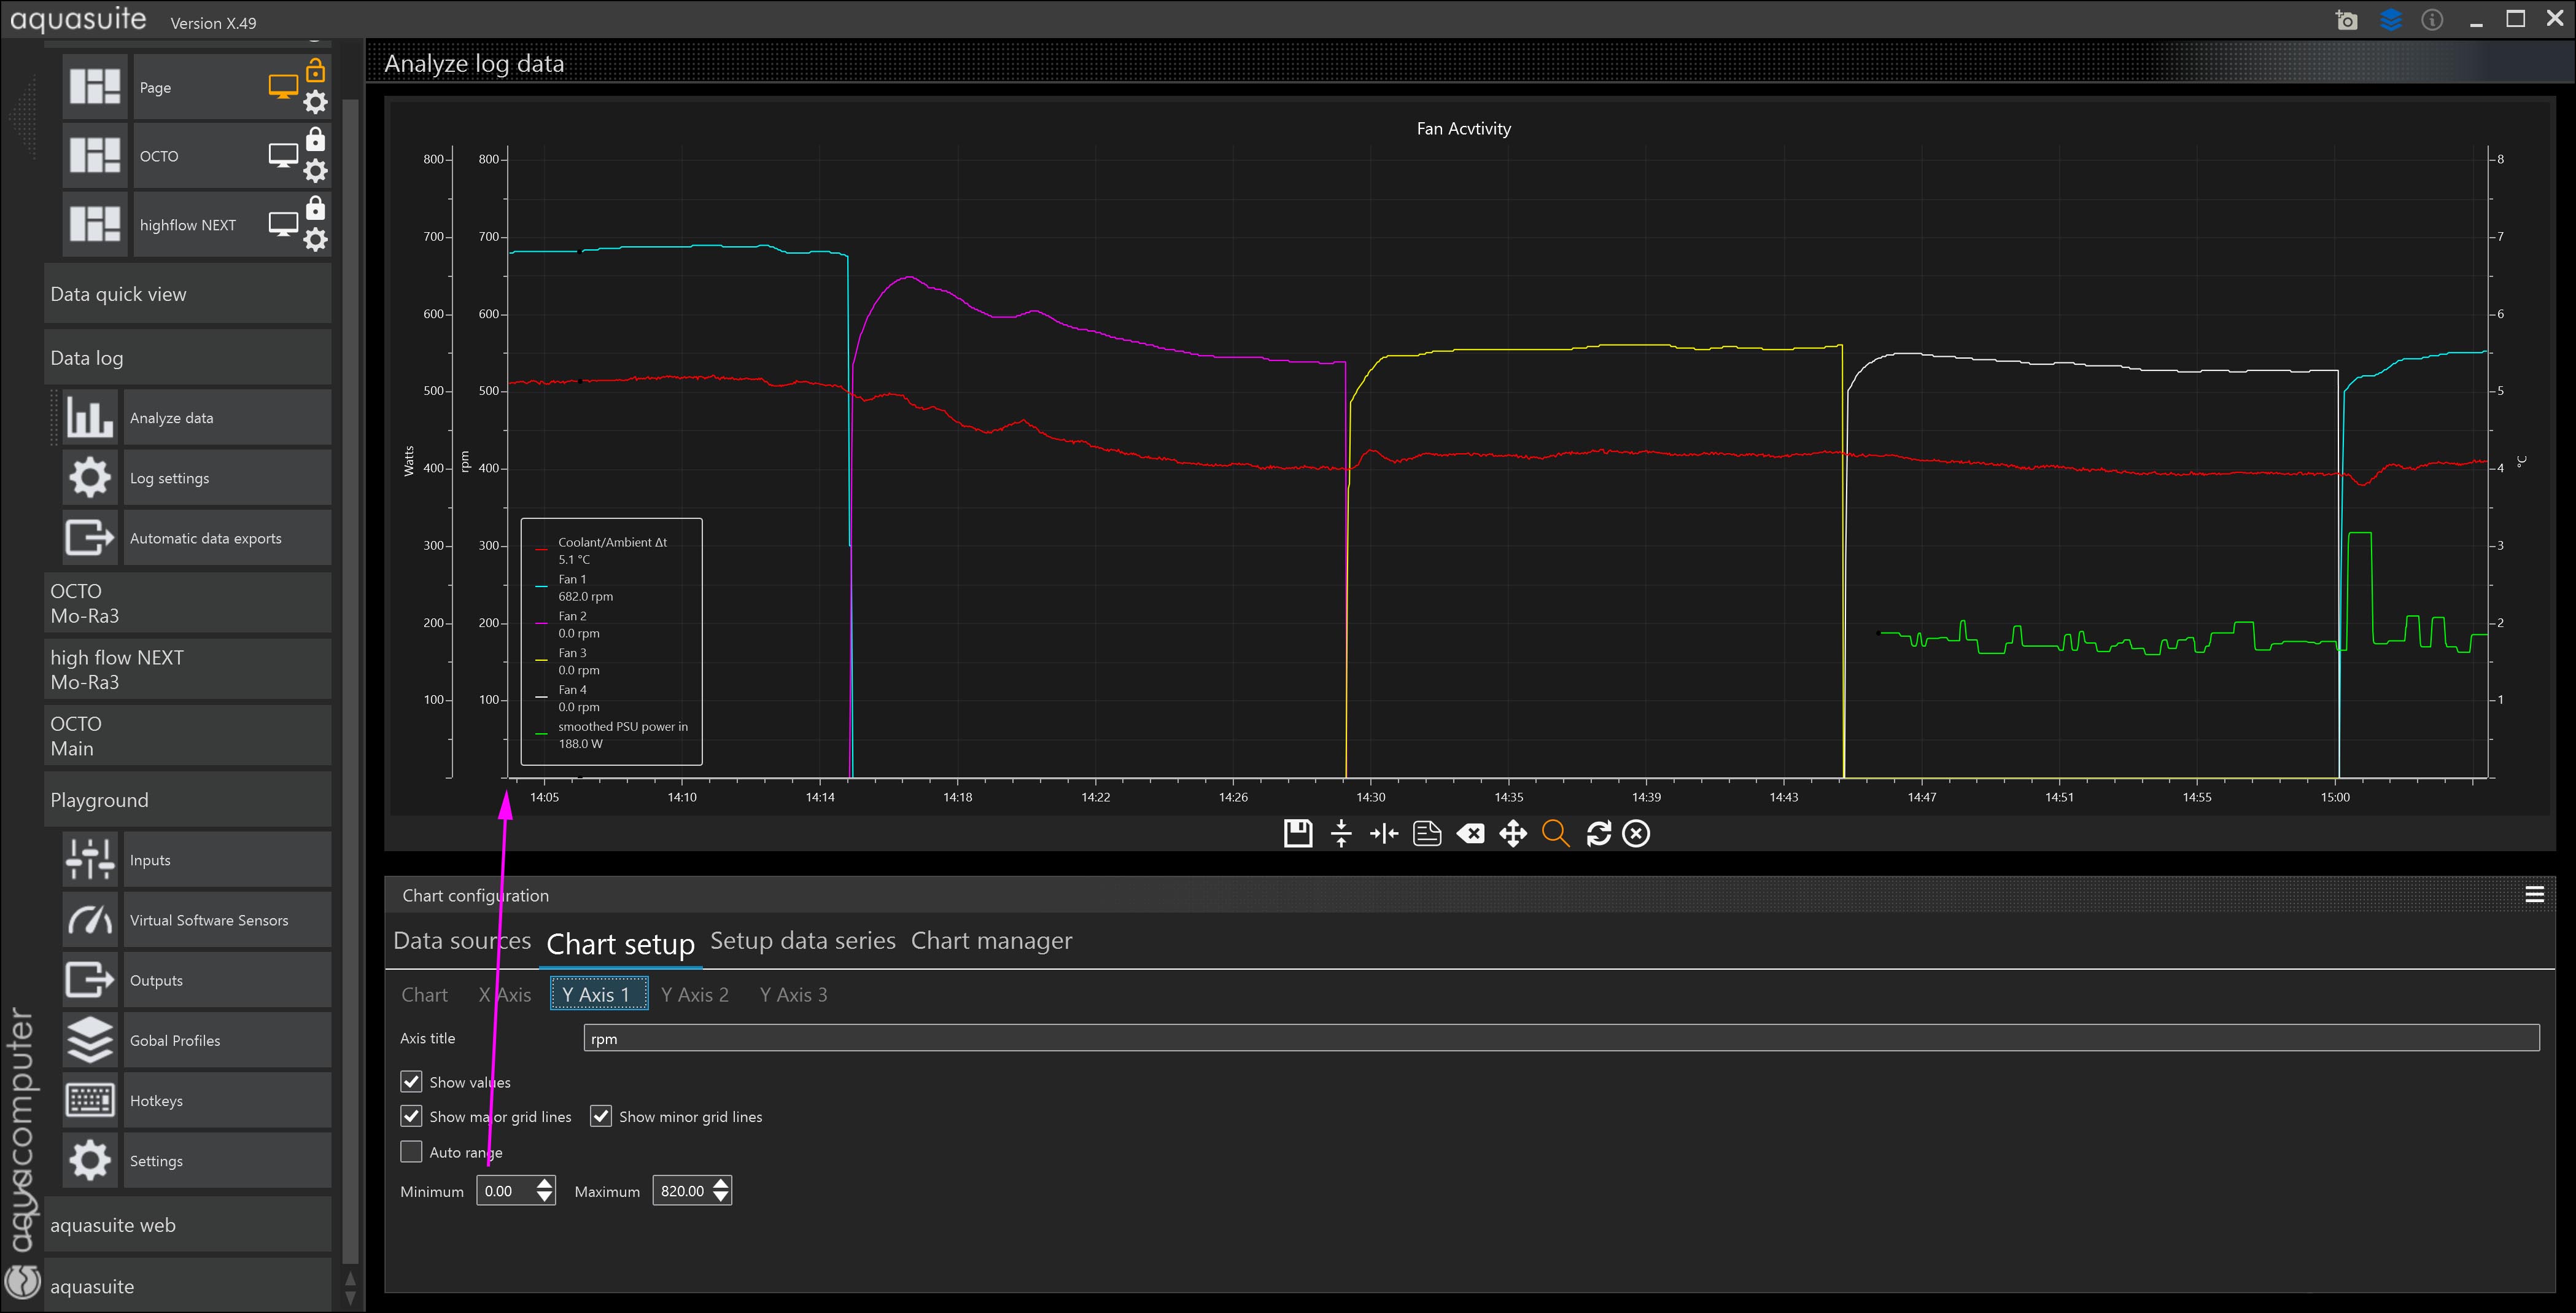The height and width of the screenshot is (1313, 2576).
Task: Click the save chart floppy disk icon
Action: [x=1297, y=833]
